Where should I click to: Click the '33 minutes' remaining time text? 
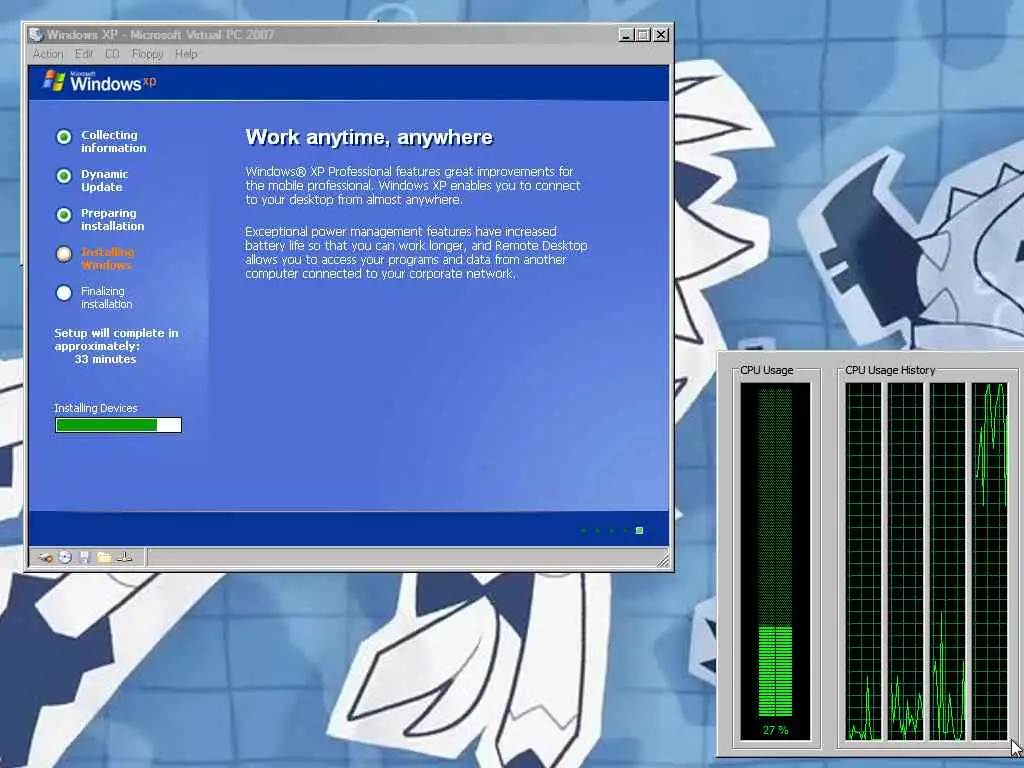(x=105, y=359)
